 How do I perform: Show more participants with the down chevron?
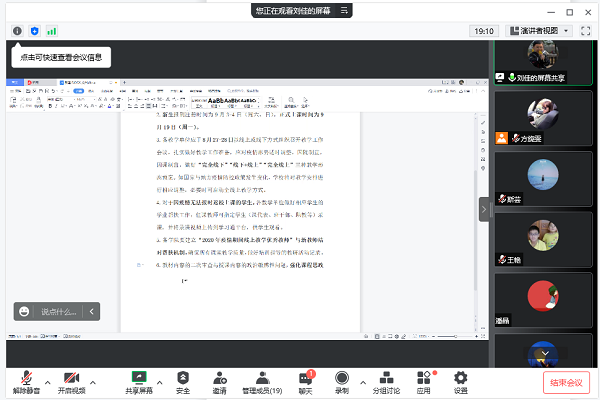(x=545, y=353)
